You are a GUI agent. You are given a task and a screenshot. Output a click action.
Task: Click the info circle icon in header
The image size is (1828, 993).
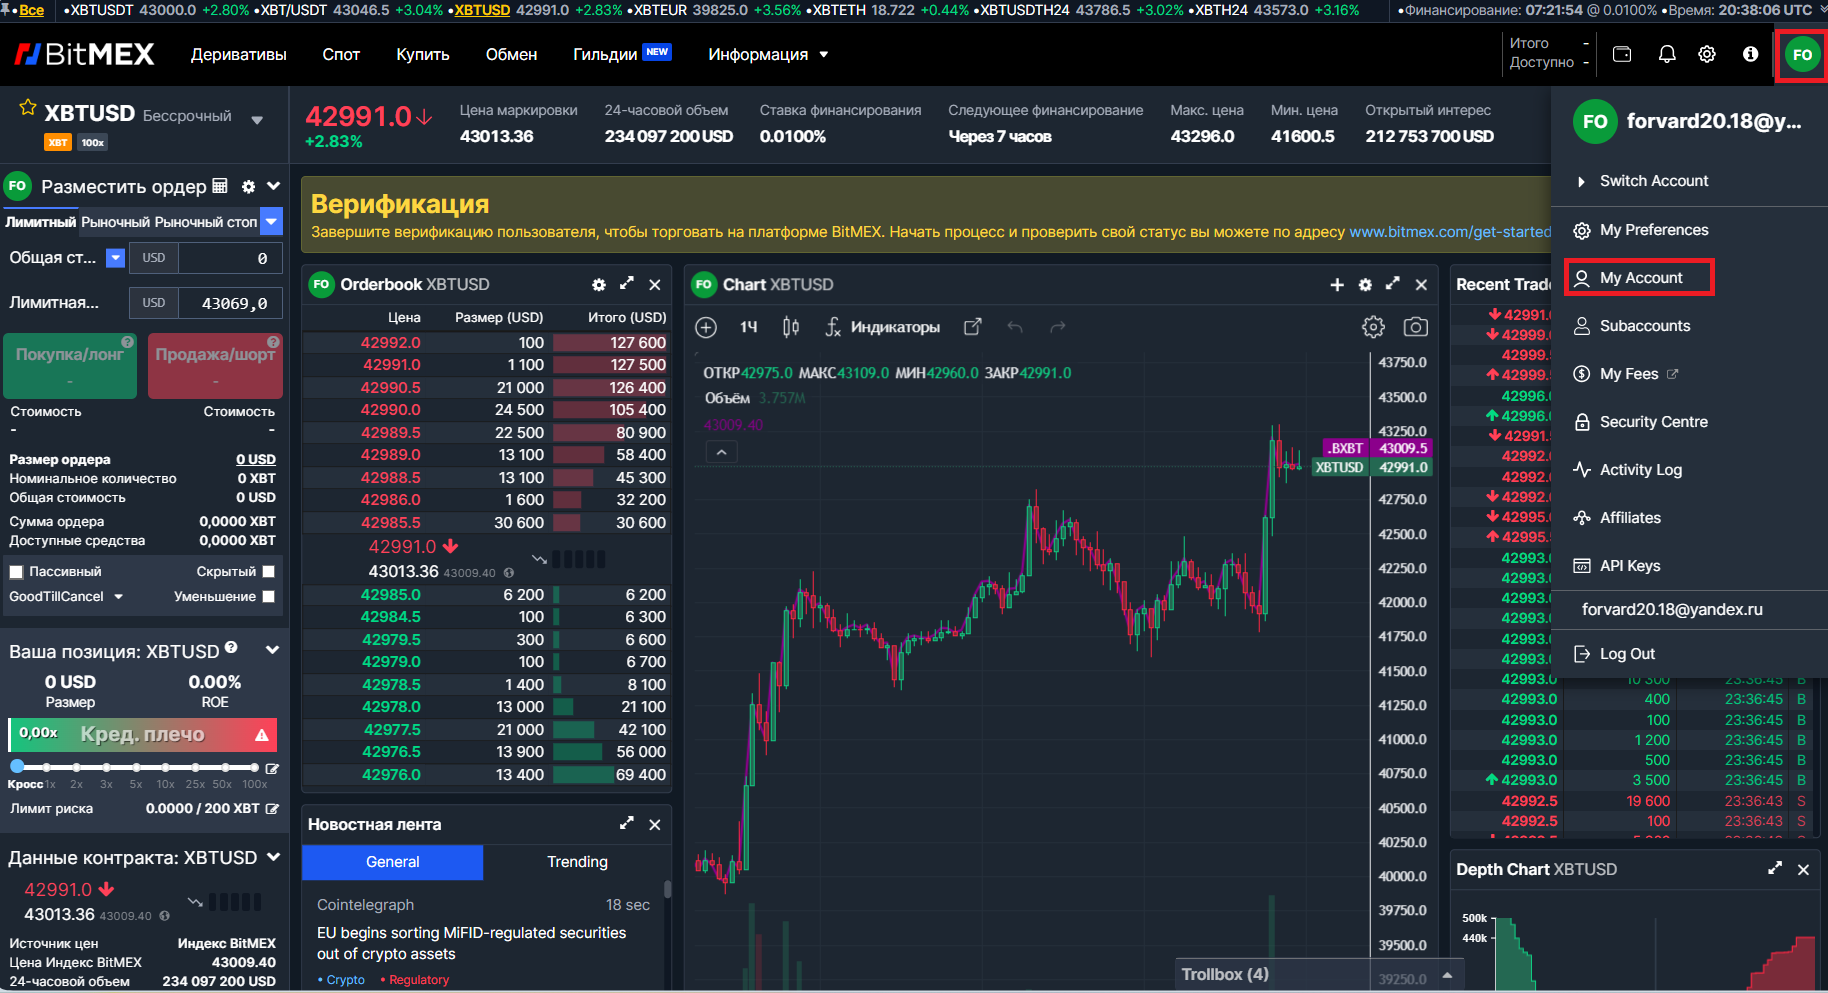click(1750, 55)
